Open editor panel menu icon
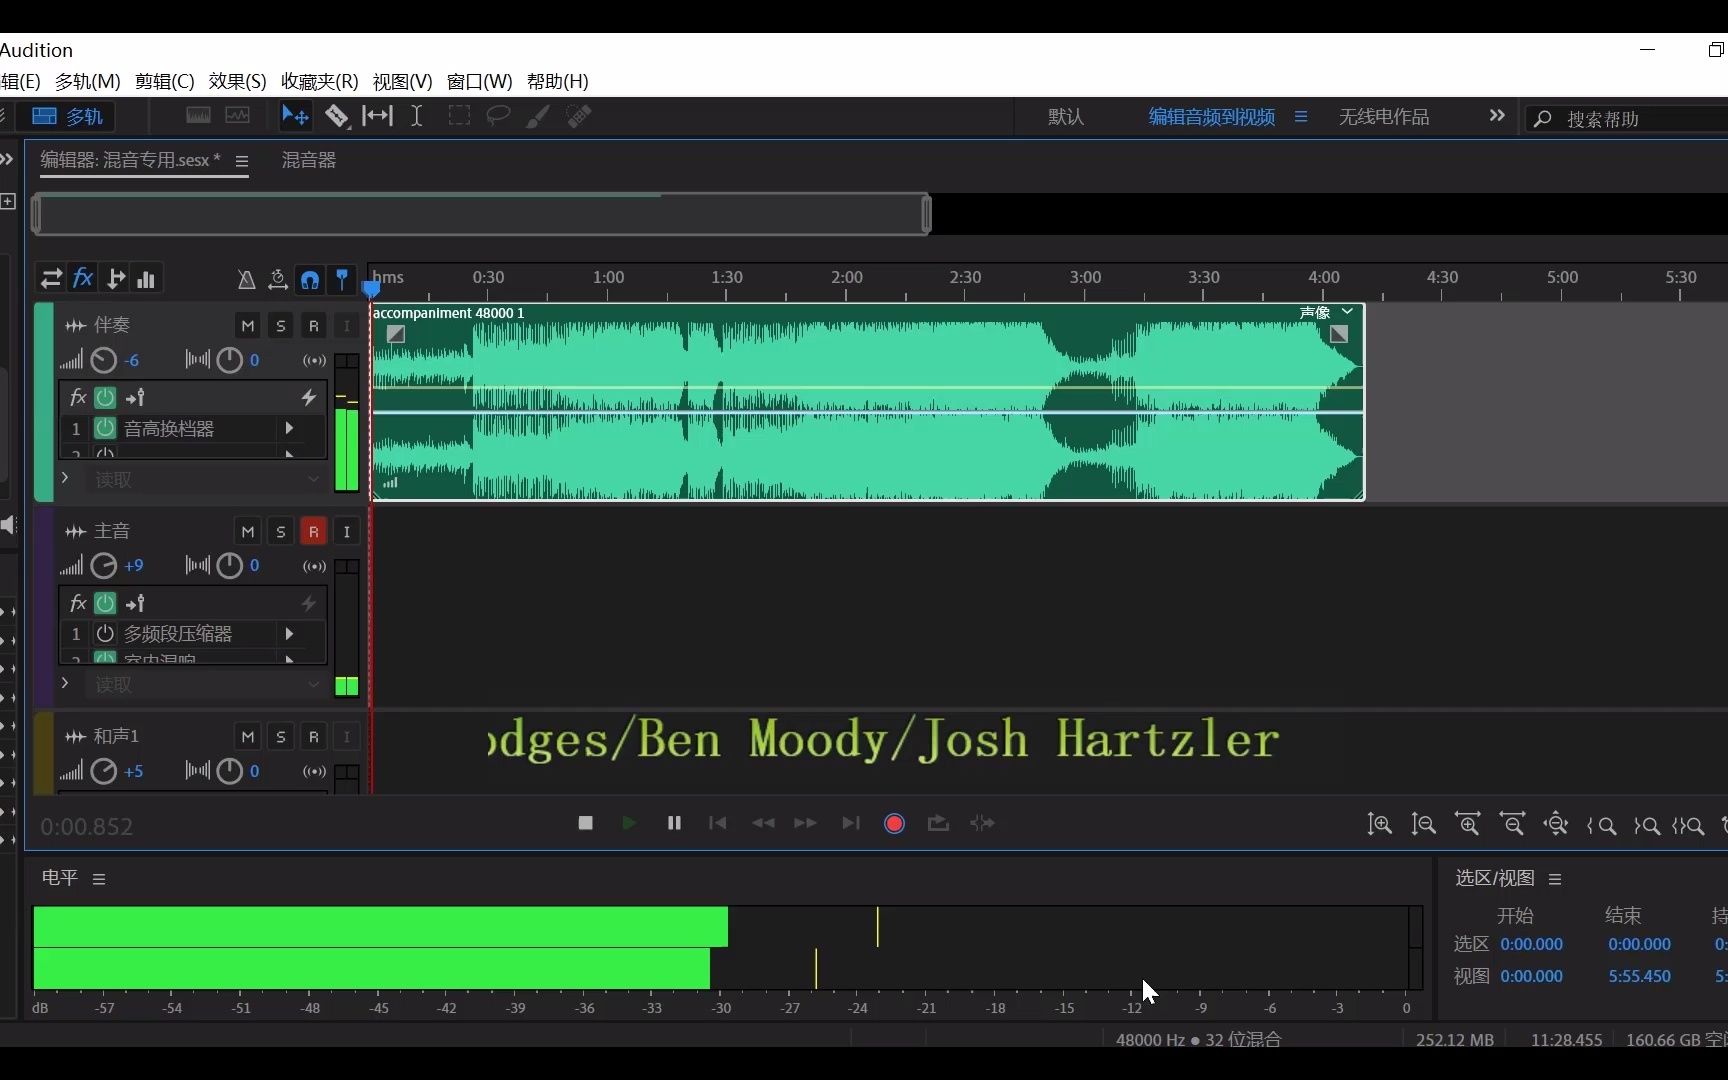Image resolution: width=1728 pixels, height=1080 pixels. point(241,161)
